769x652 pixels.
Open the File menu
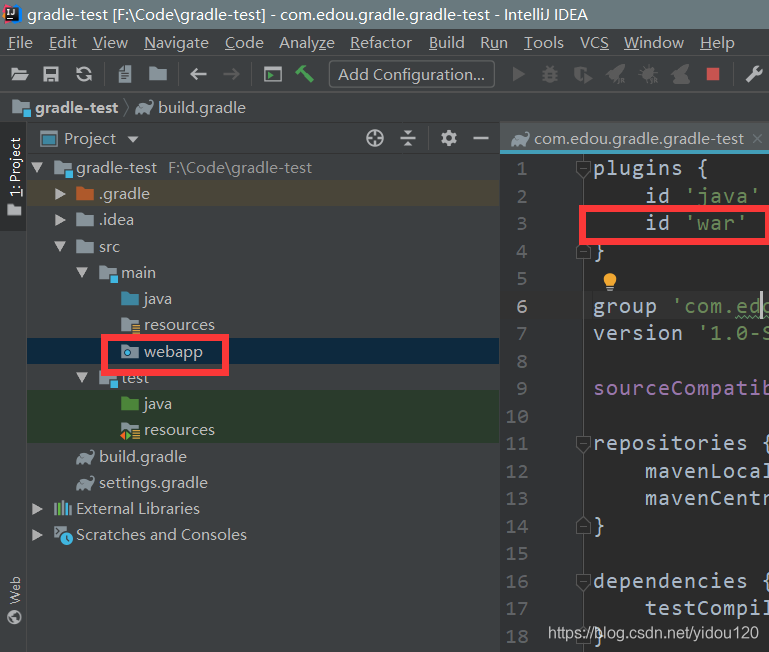[20, 43]
